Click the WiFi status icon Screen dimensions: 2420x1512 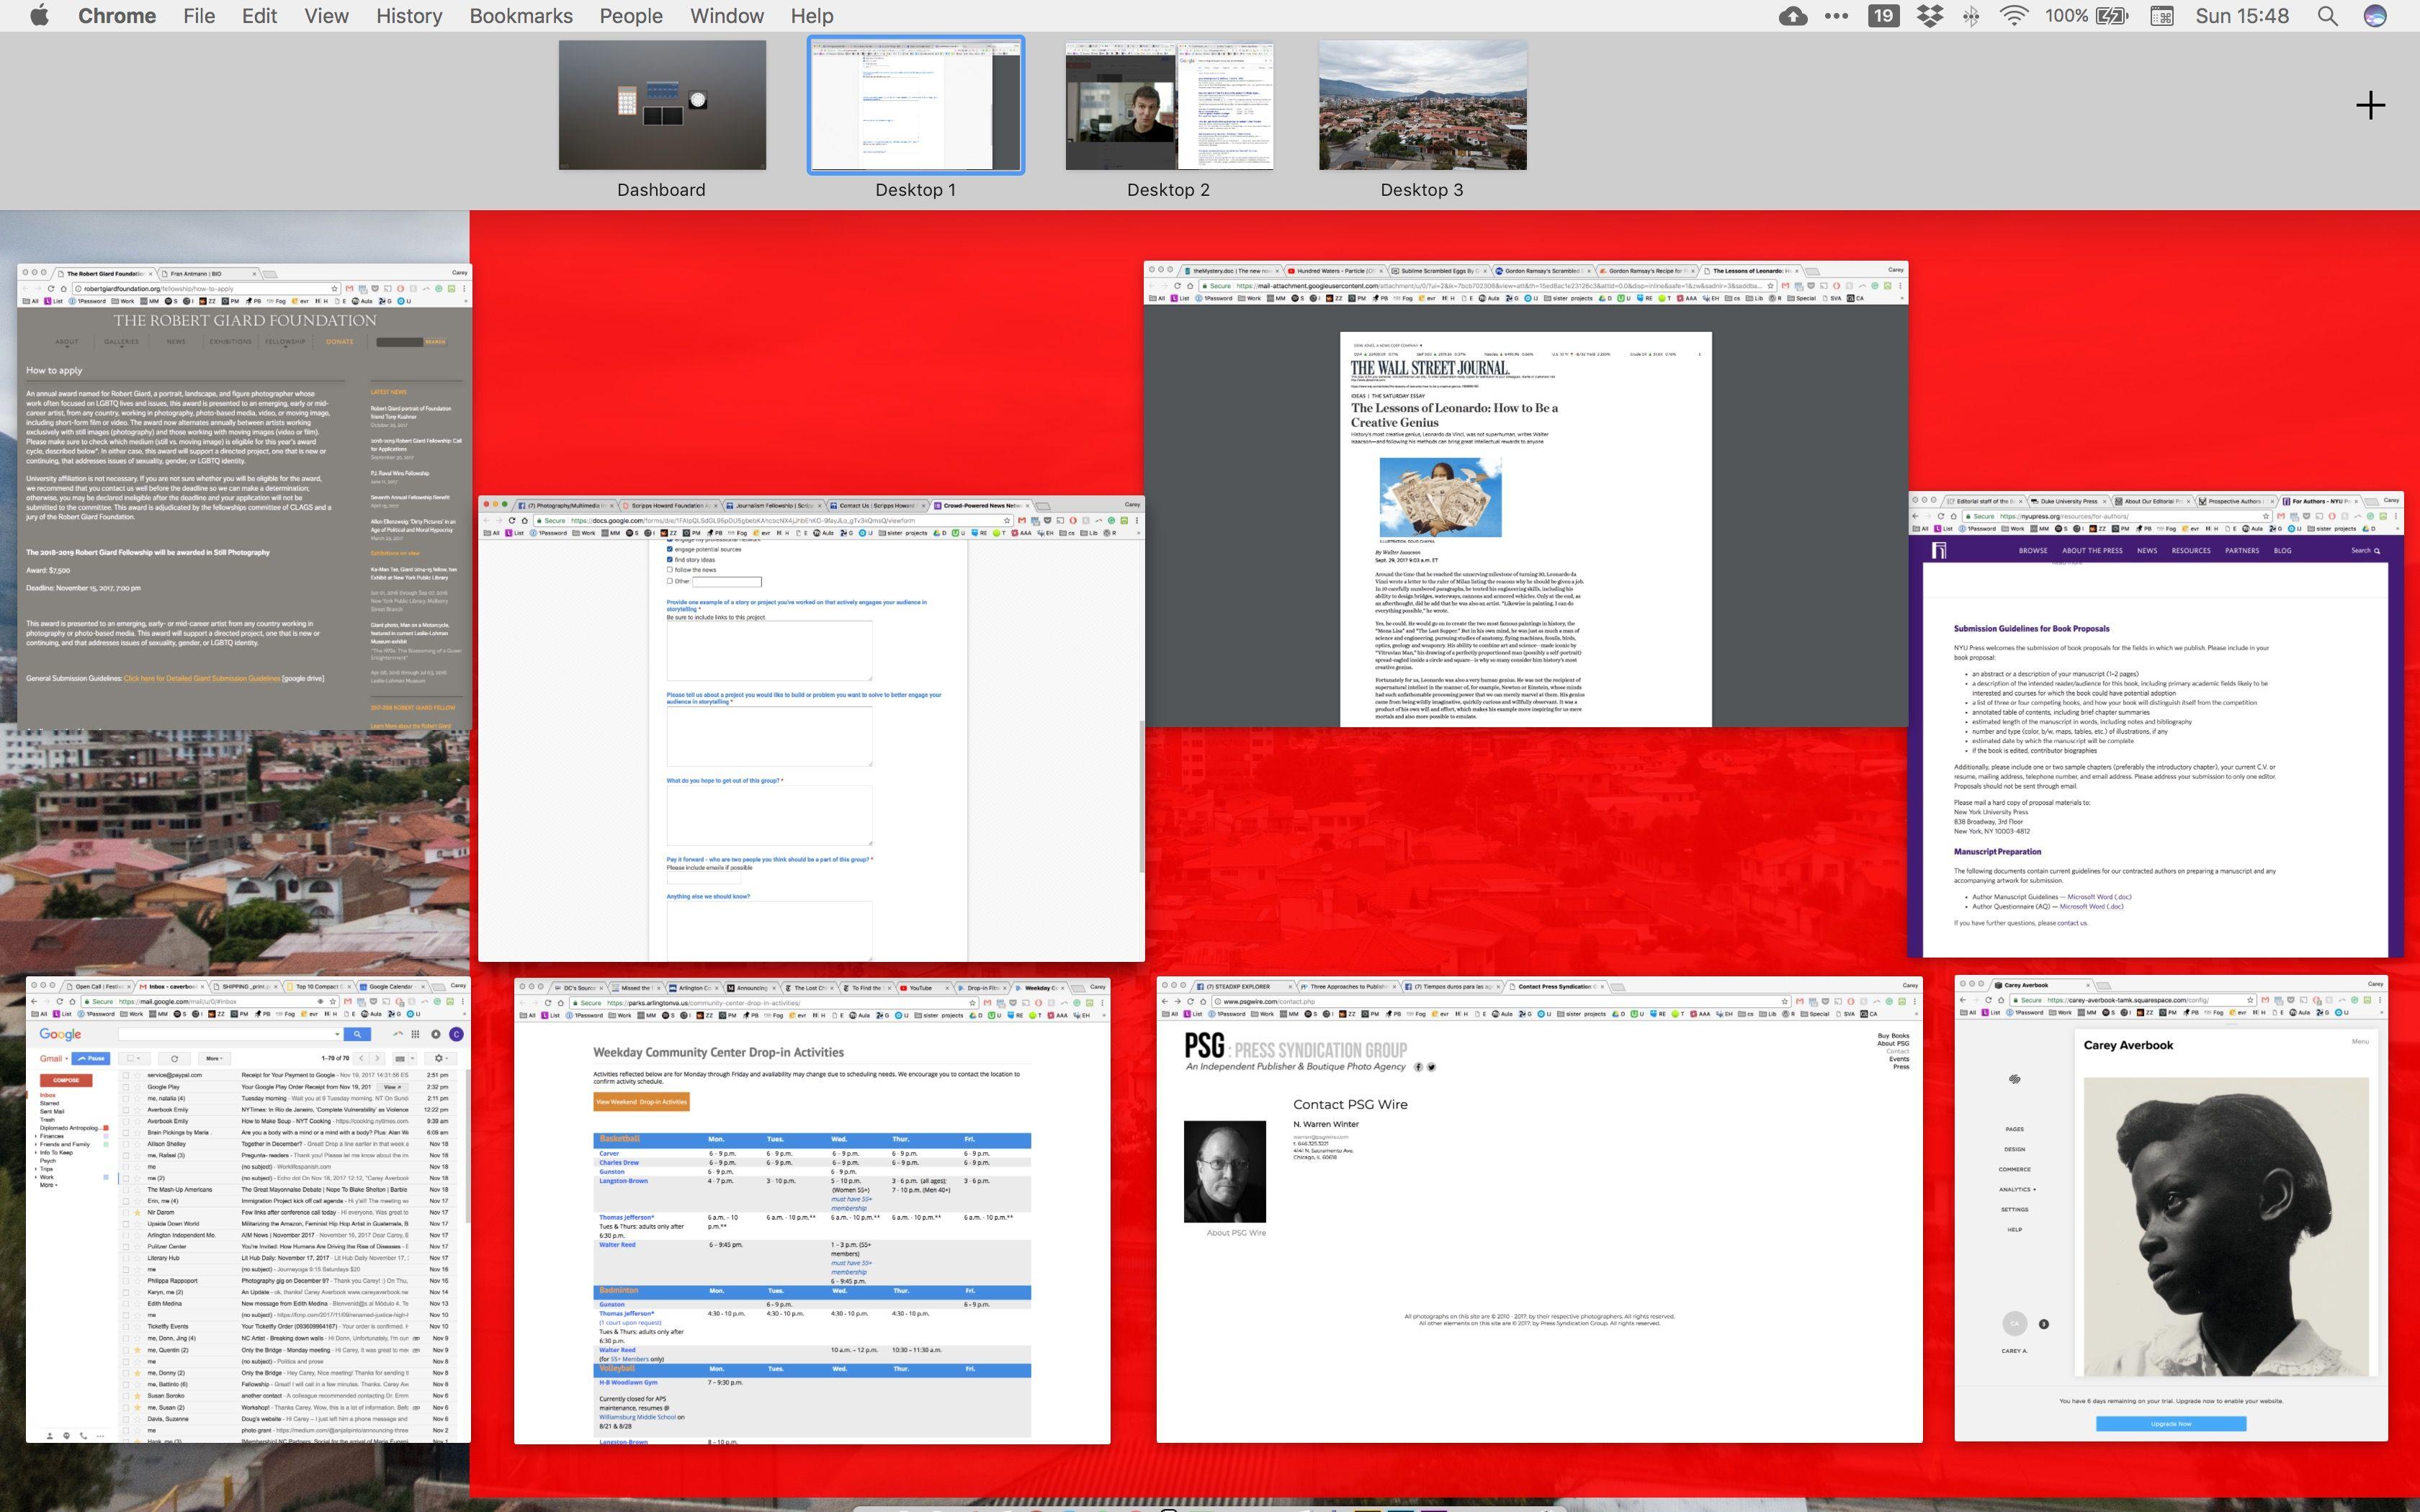pyautogui.click(x=2016, y=16)
